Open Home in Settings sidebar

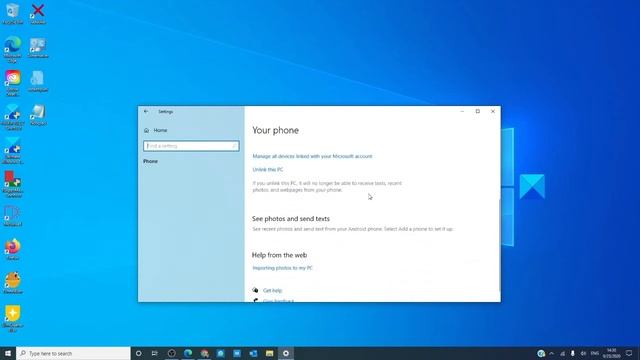point(156,130)
